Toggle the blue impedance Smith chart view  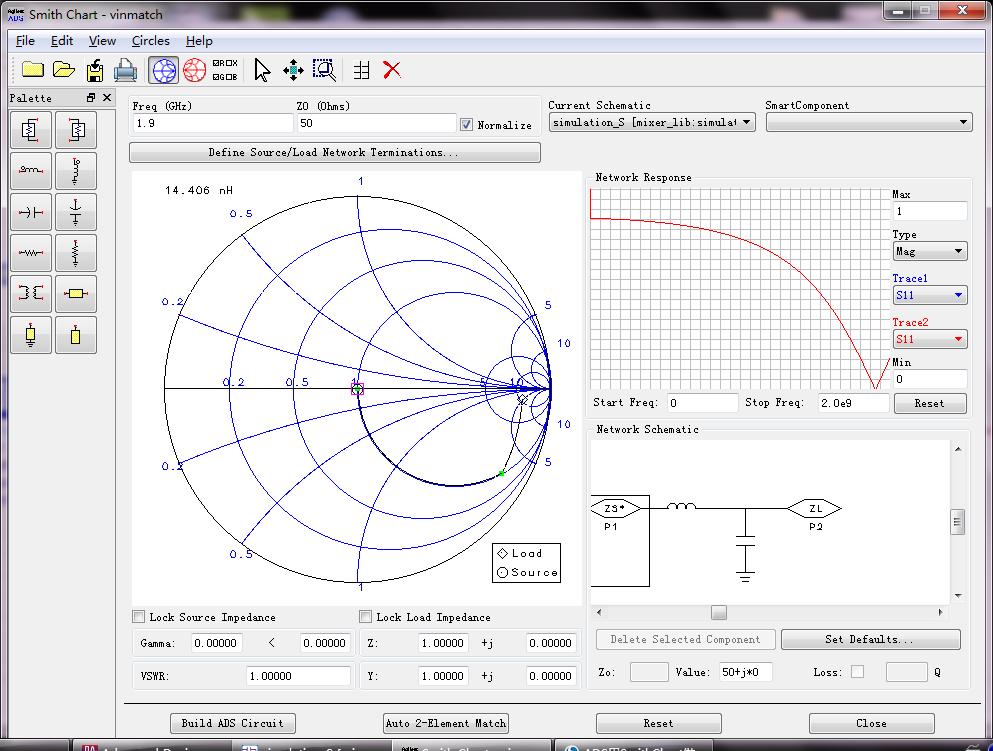(x=163, y=70)
